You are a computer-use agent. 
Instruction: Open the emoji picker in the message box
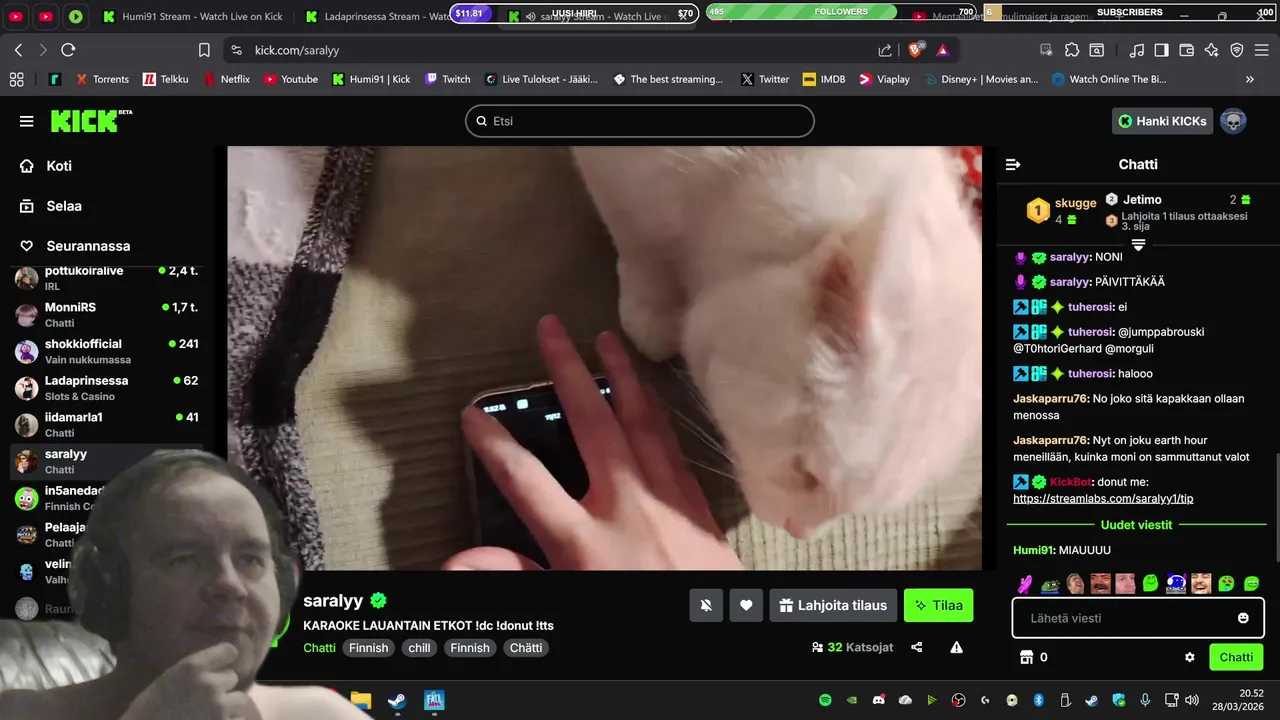pyautogui.click(x=1243, y=618)
